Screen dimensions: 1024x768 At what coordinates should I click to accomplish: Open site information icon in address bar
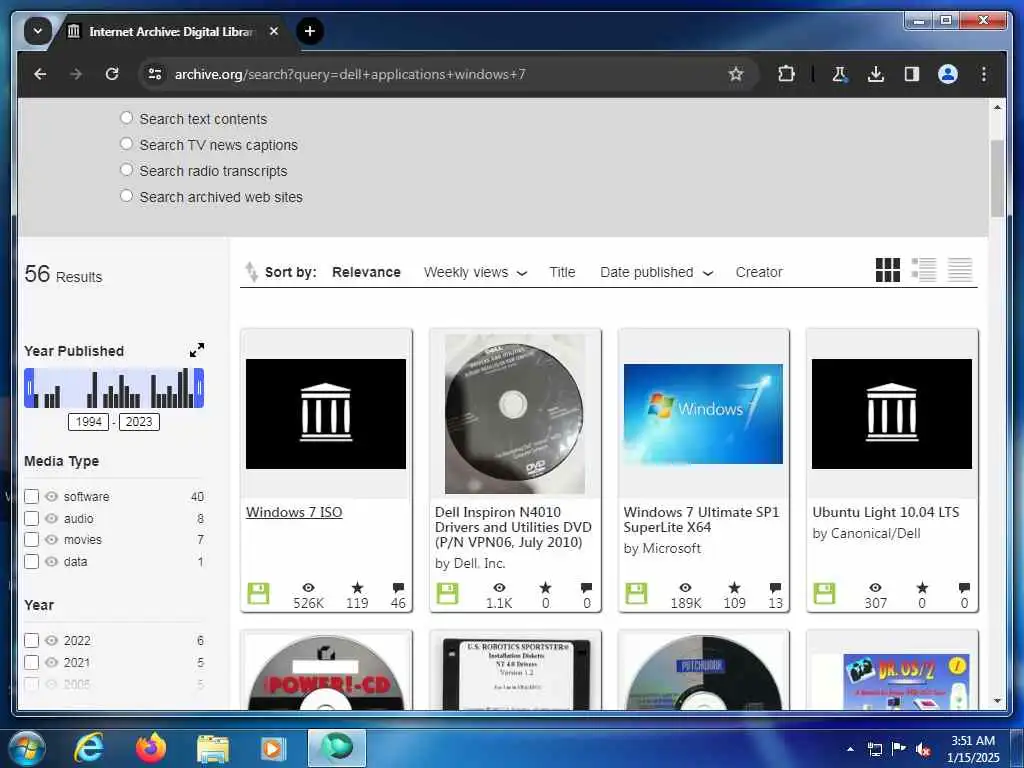coord(155,74)
